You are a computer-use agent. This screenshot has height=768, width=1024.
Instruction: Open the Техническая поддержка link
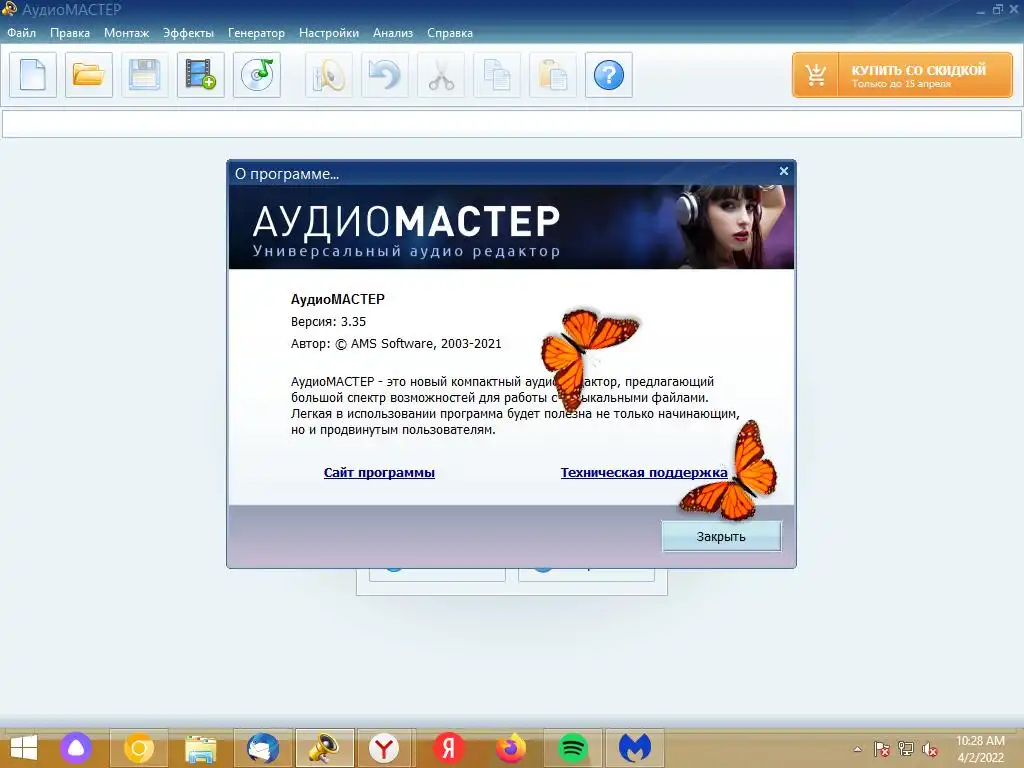pos(644,472)
